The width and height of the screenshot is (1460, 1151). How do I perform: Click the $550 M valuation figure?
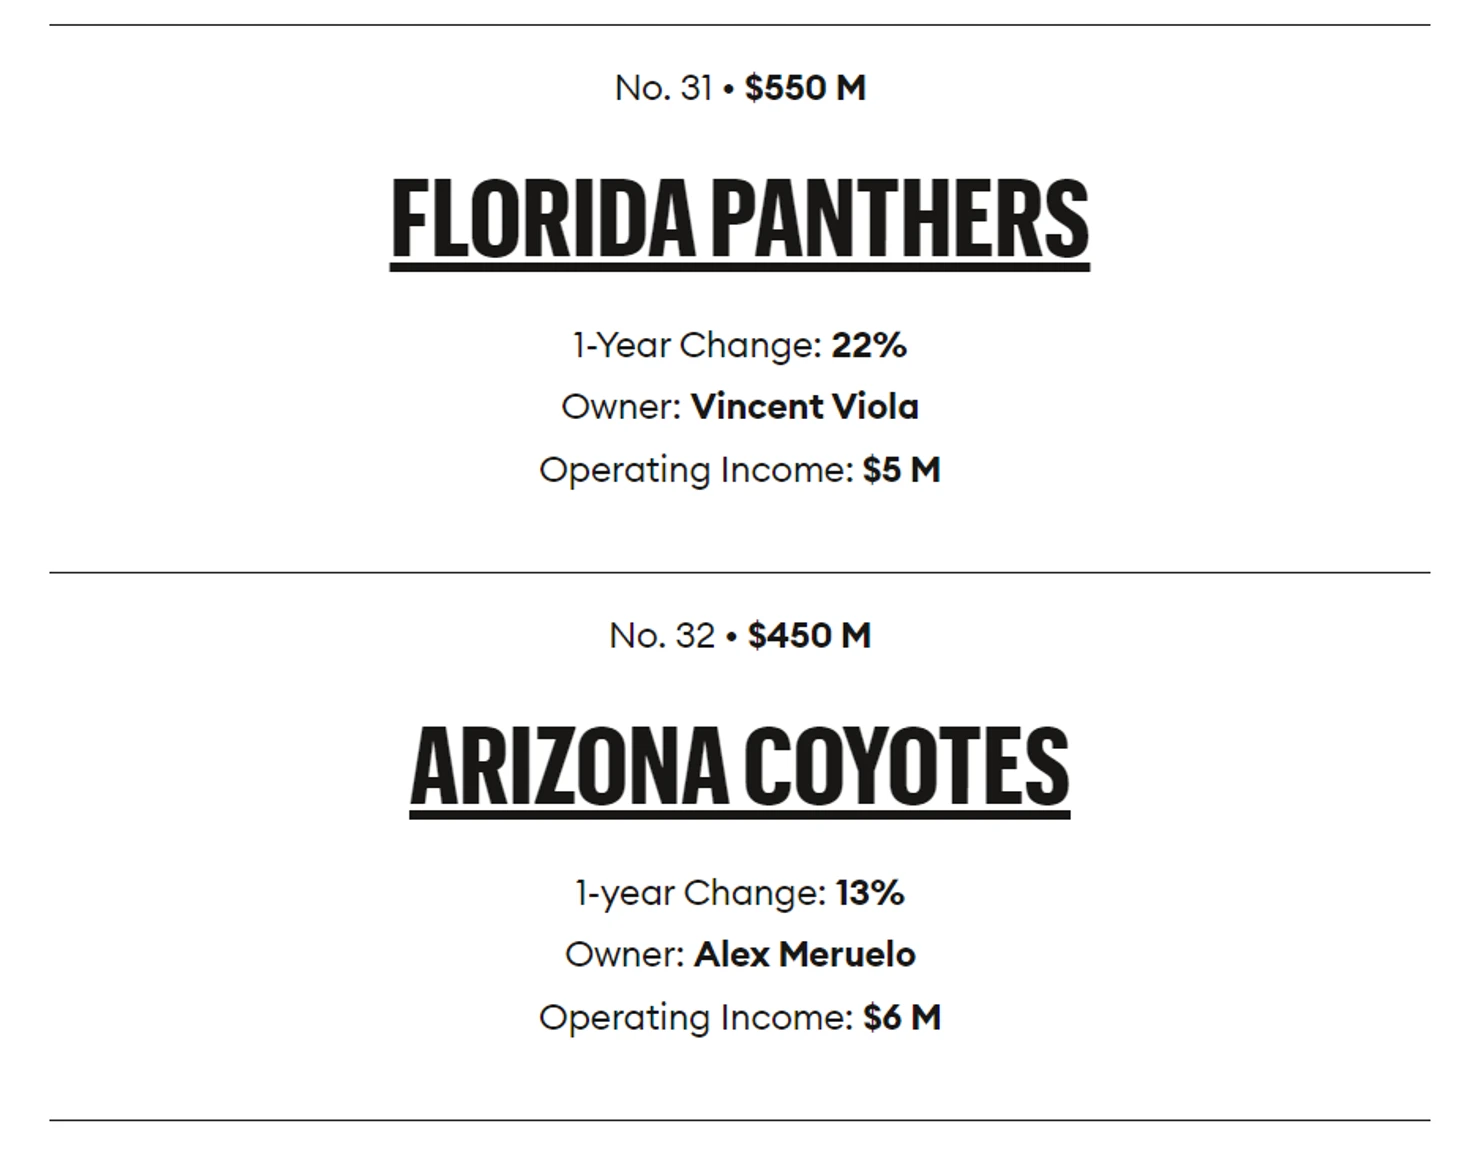tap(805, 88)
